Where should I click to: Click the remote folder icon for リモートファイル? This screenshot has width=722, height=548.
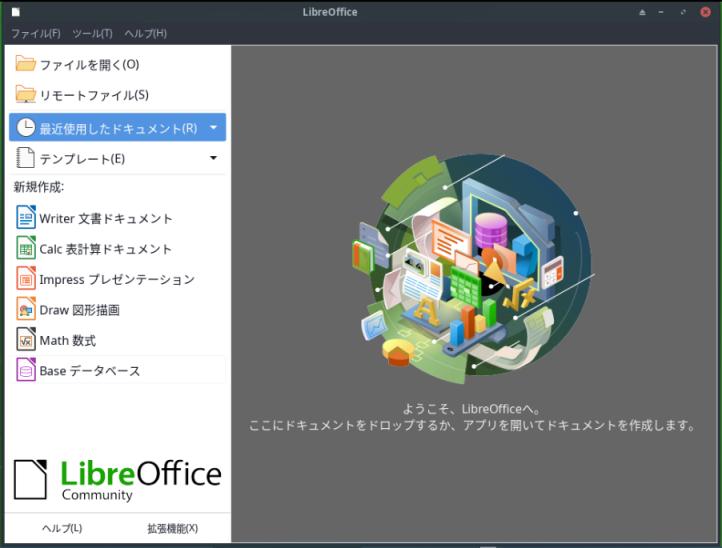tap(25, 94)
